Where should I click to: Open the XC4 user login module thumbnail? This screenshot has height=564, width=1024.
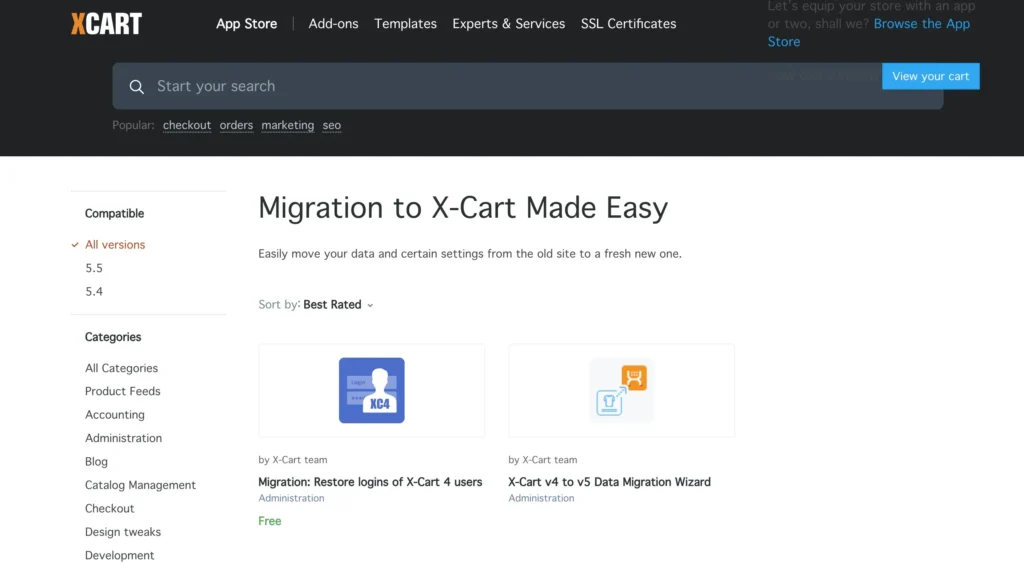click(x=372, y=390)
